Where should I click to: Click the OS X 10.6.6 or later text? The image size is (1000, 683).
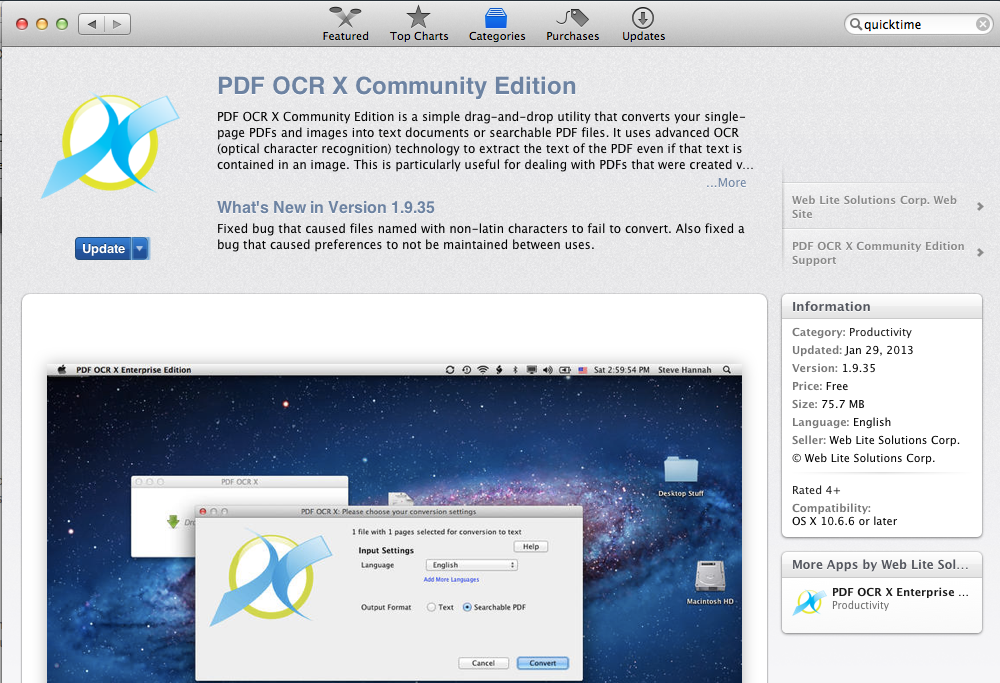tap(844, 521)
